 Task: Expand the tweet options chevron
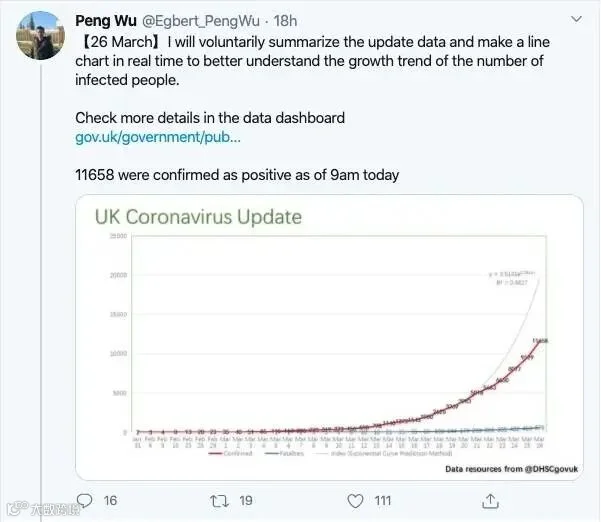576,19
